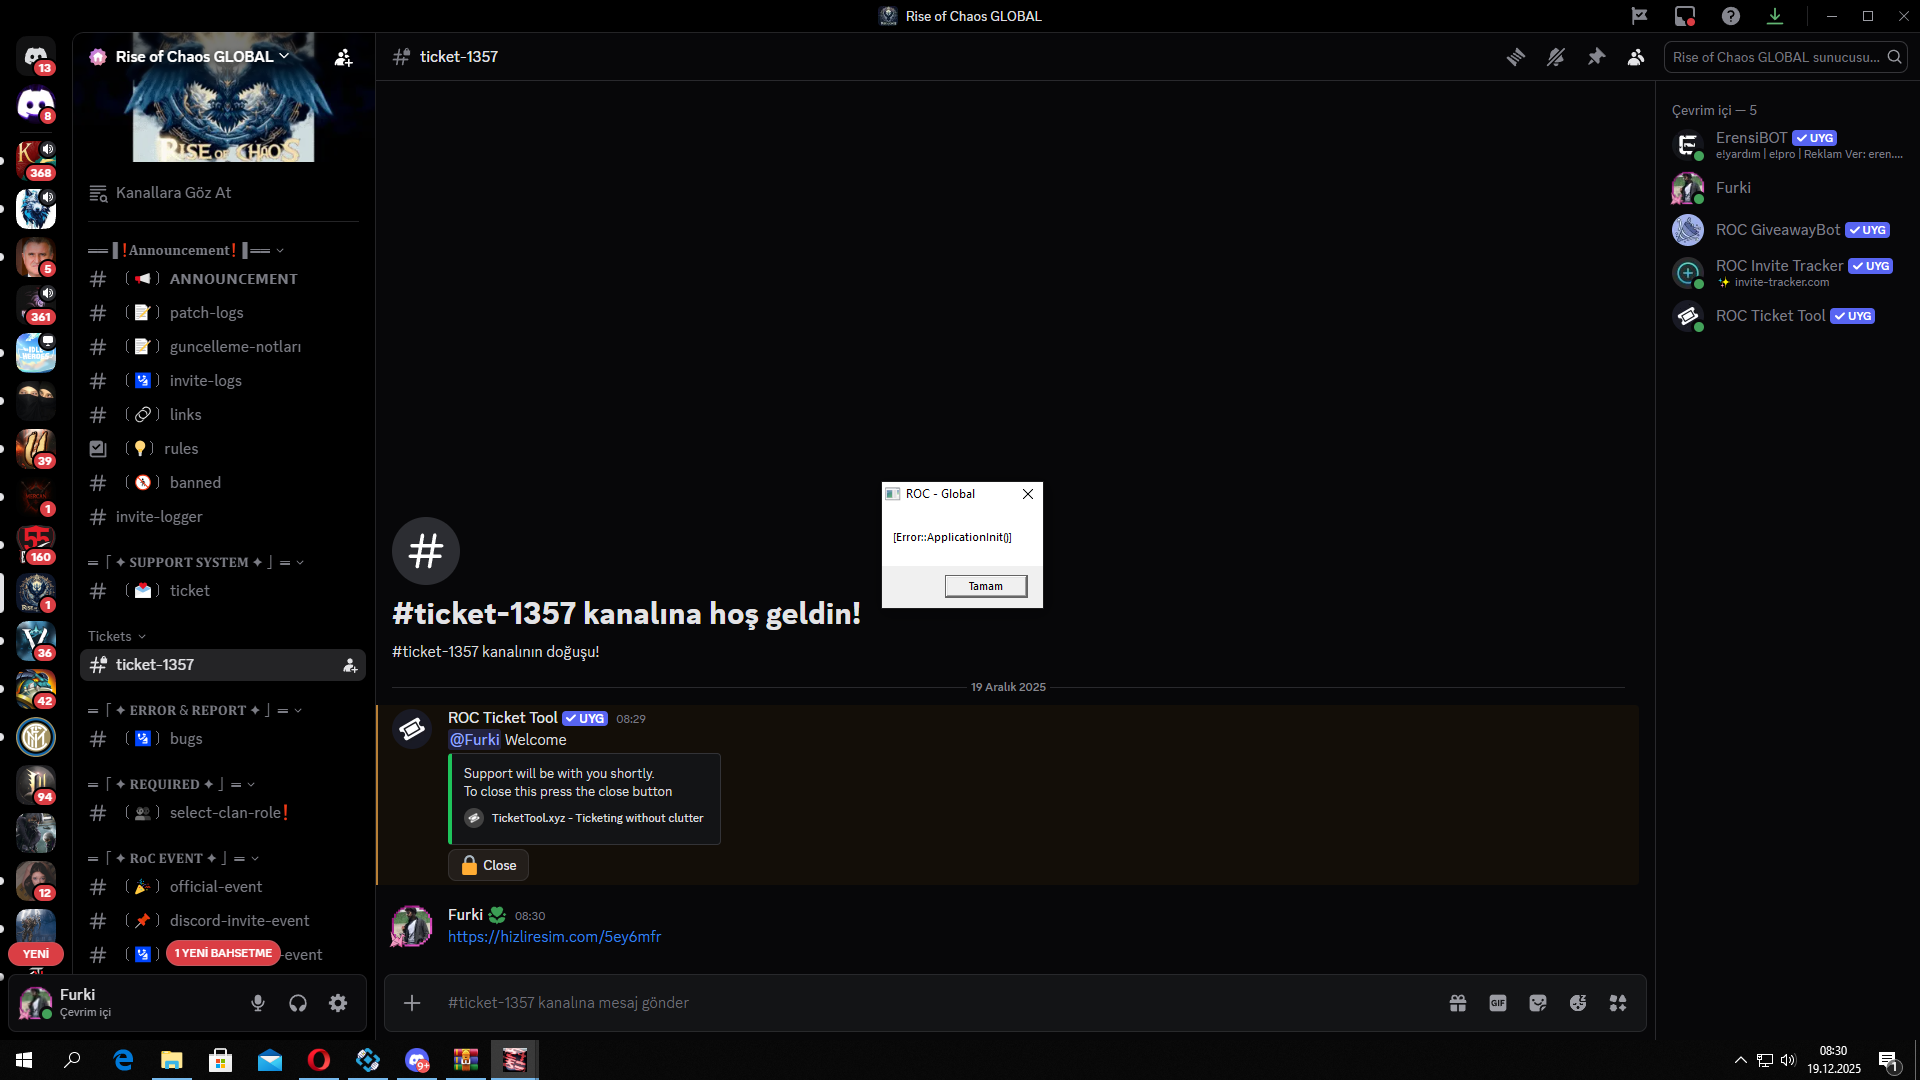Open the sticker picker icon

click(x=1538, y=1003)
